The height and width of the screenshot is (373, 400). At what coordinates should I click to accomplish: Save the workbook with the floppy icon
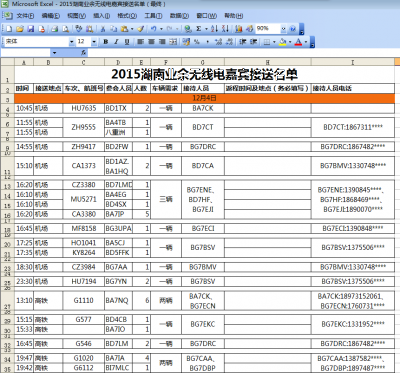pos(31,29)
